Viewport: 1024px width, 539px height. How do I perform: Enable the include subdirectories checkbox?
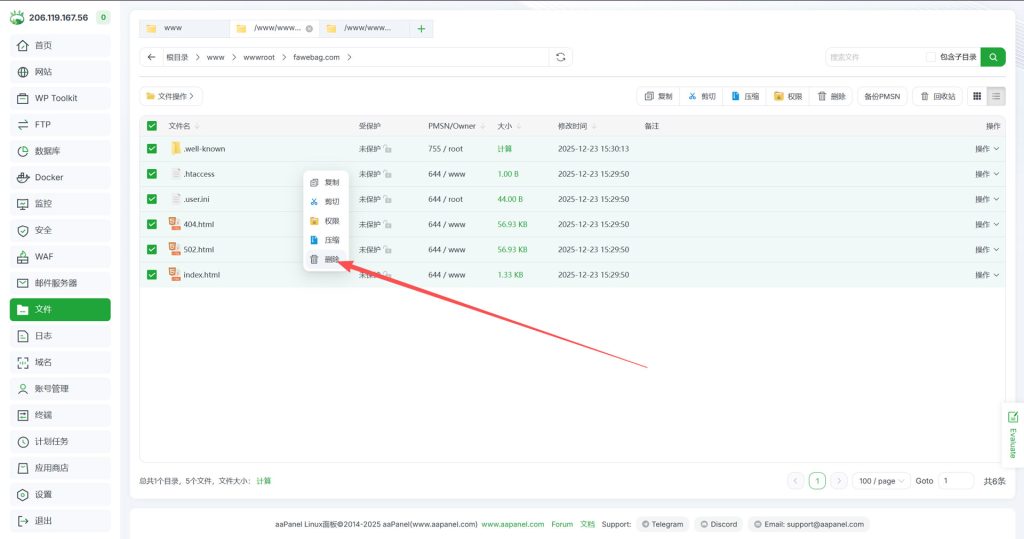[931, 57]
